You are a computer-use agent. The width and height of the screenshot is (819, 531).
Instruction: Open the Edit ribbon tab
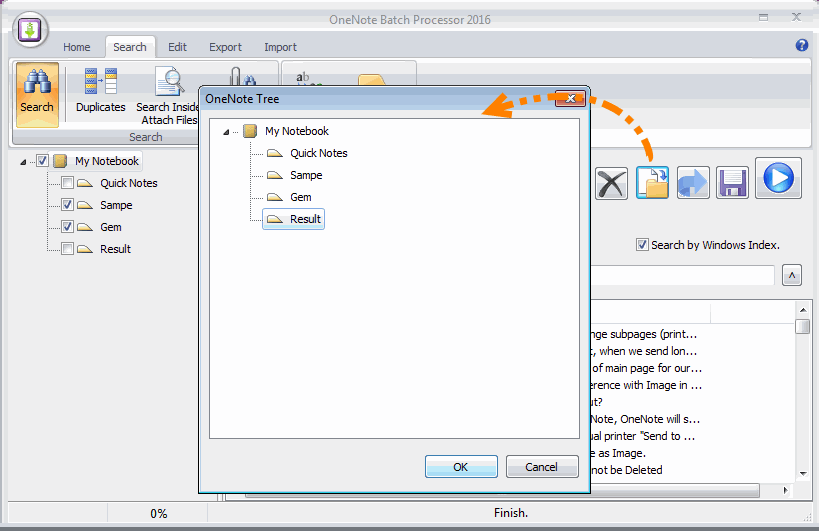(x=178, y=47)
